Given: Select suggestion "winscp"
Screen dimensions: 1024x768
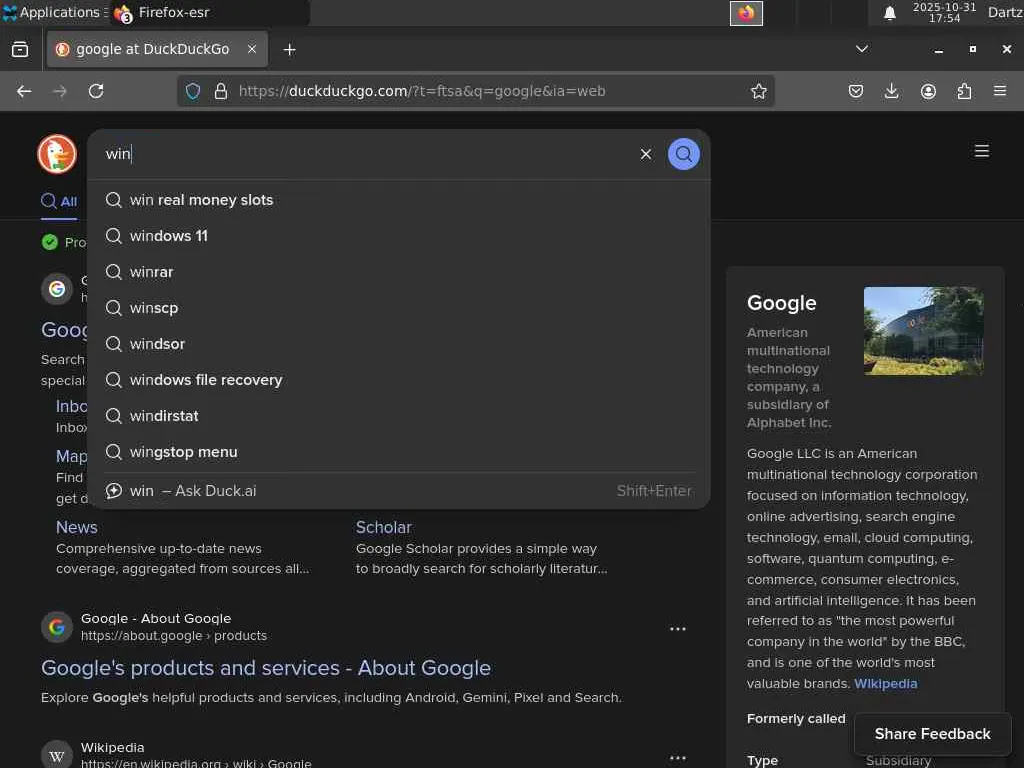Looking at the screenshot, I should click(399, 308).
